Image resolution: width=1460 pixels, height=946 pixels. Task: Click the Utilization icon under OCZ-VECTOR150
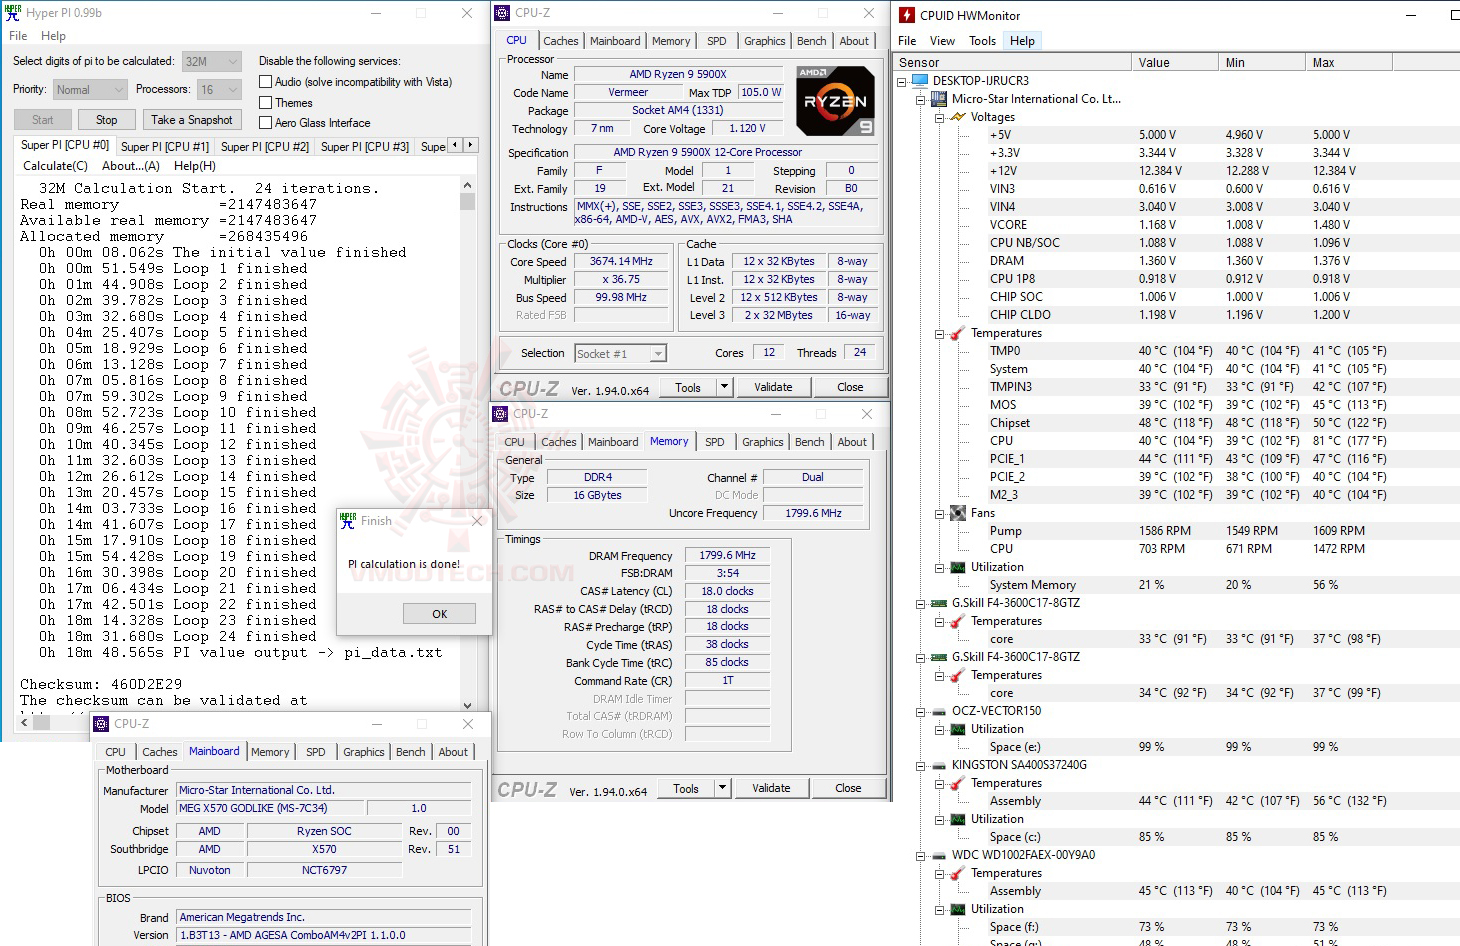point(957,729)
